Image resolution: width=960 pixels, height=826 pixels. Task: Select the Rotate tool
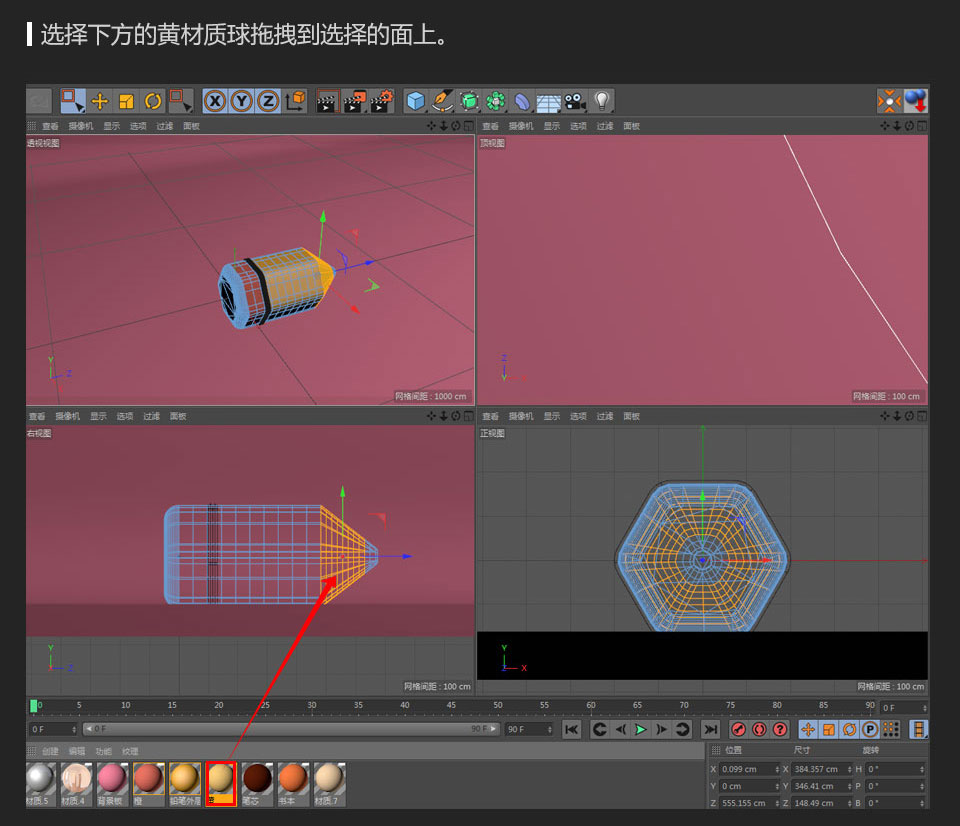pos(150,100)
